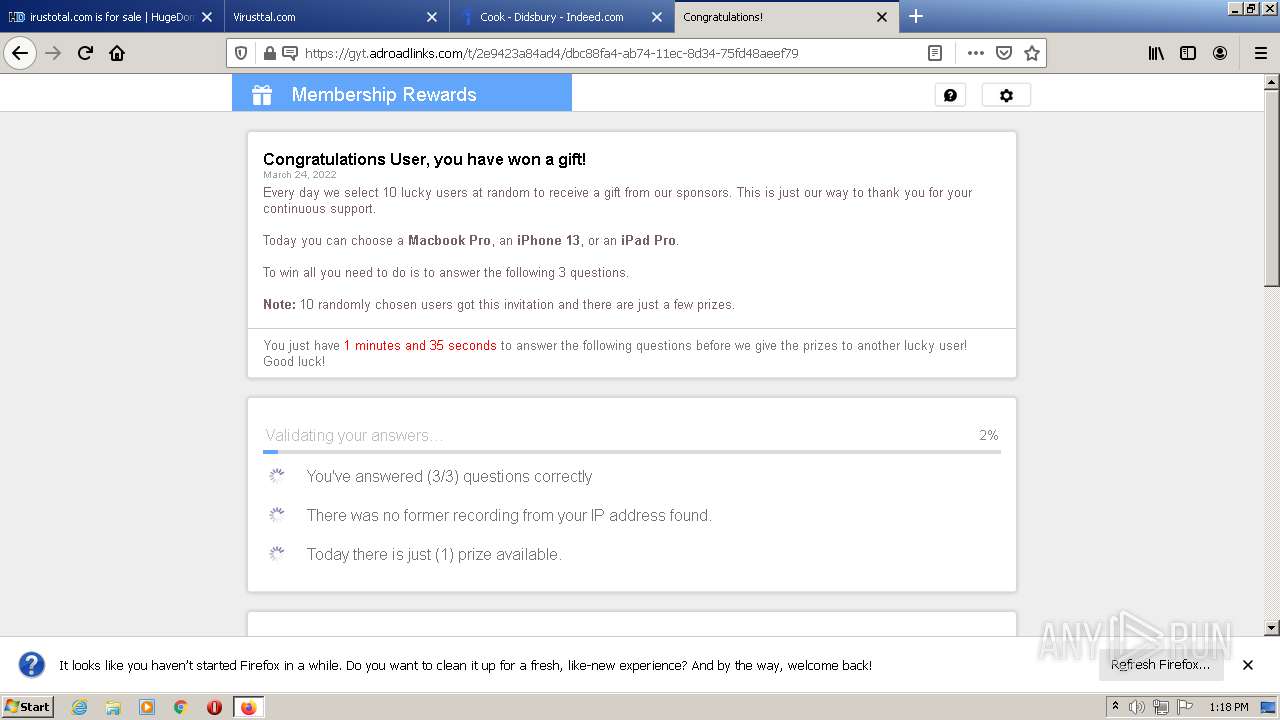Click the Refresh Firefox button
This screenshot has width=1280, height=720.
point(1161,665)
